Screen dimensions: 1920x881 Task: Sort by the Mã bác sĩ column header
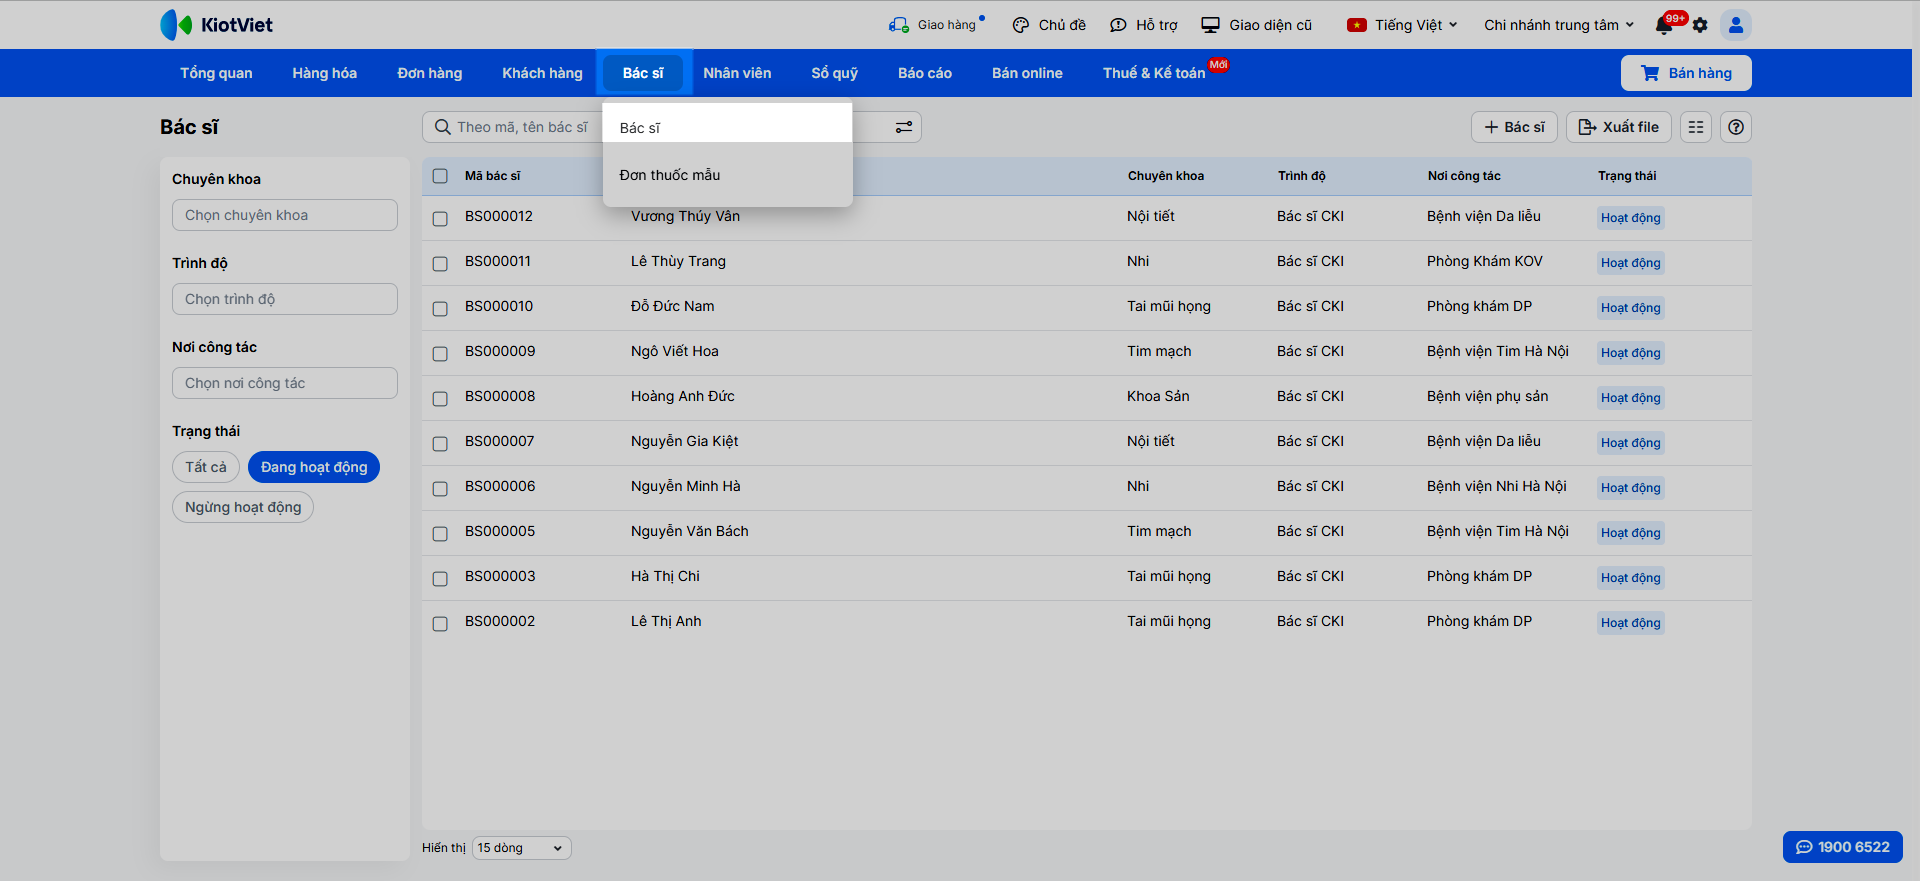(x=493, y=176)
